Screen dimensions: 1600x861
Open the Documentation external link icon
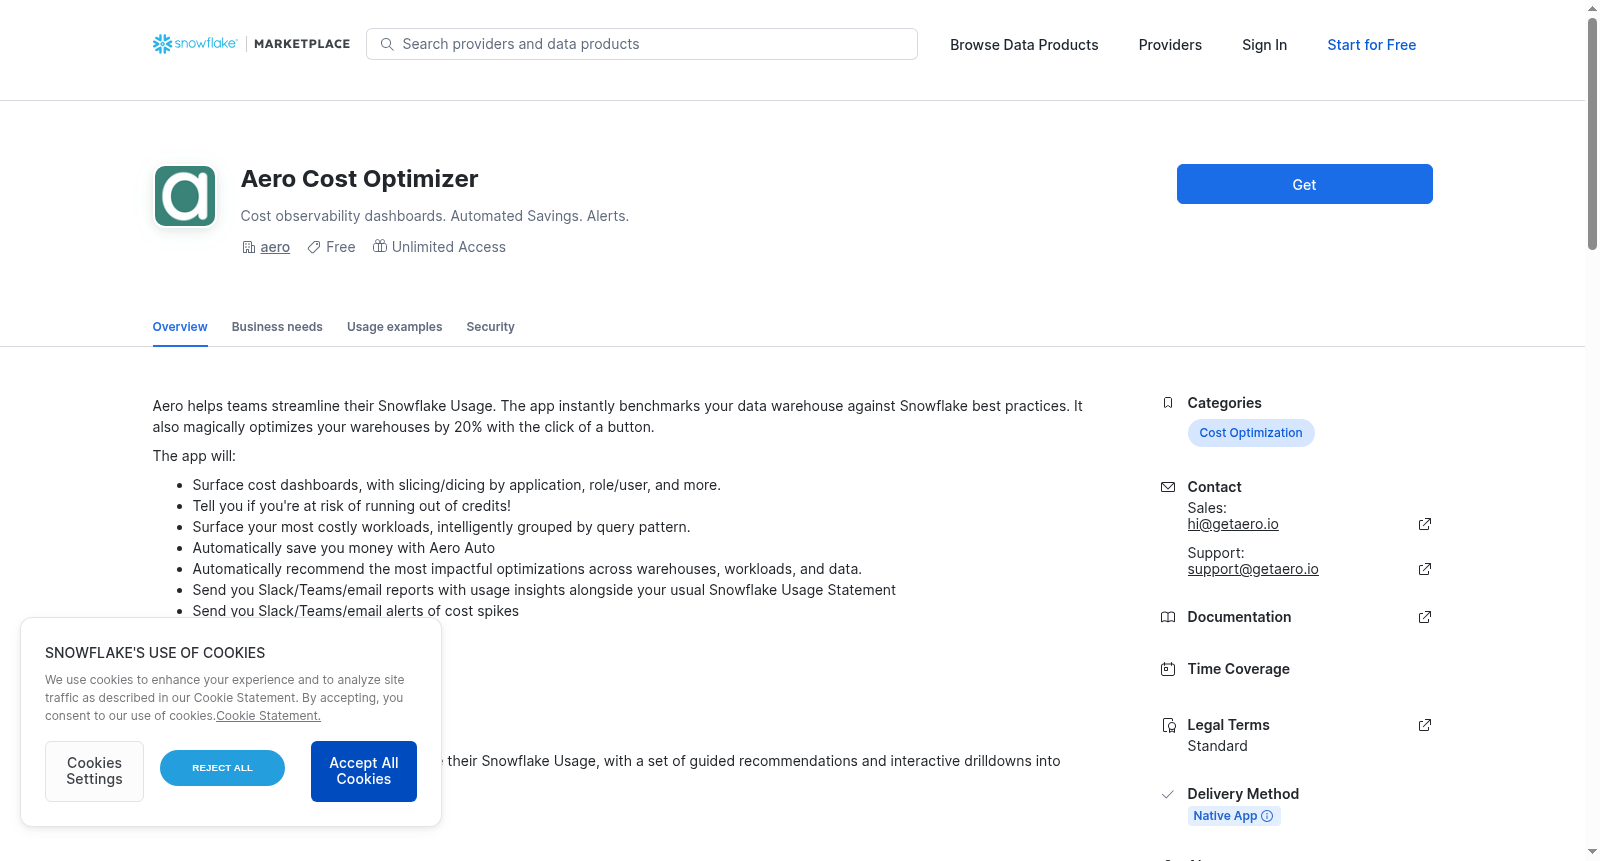coord(1425,617)
